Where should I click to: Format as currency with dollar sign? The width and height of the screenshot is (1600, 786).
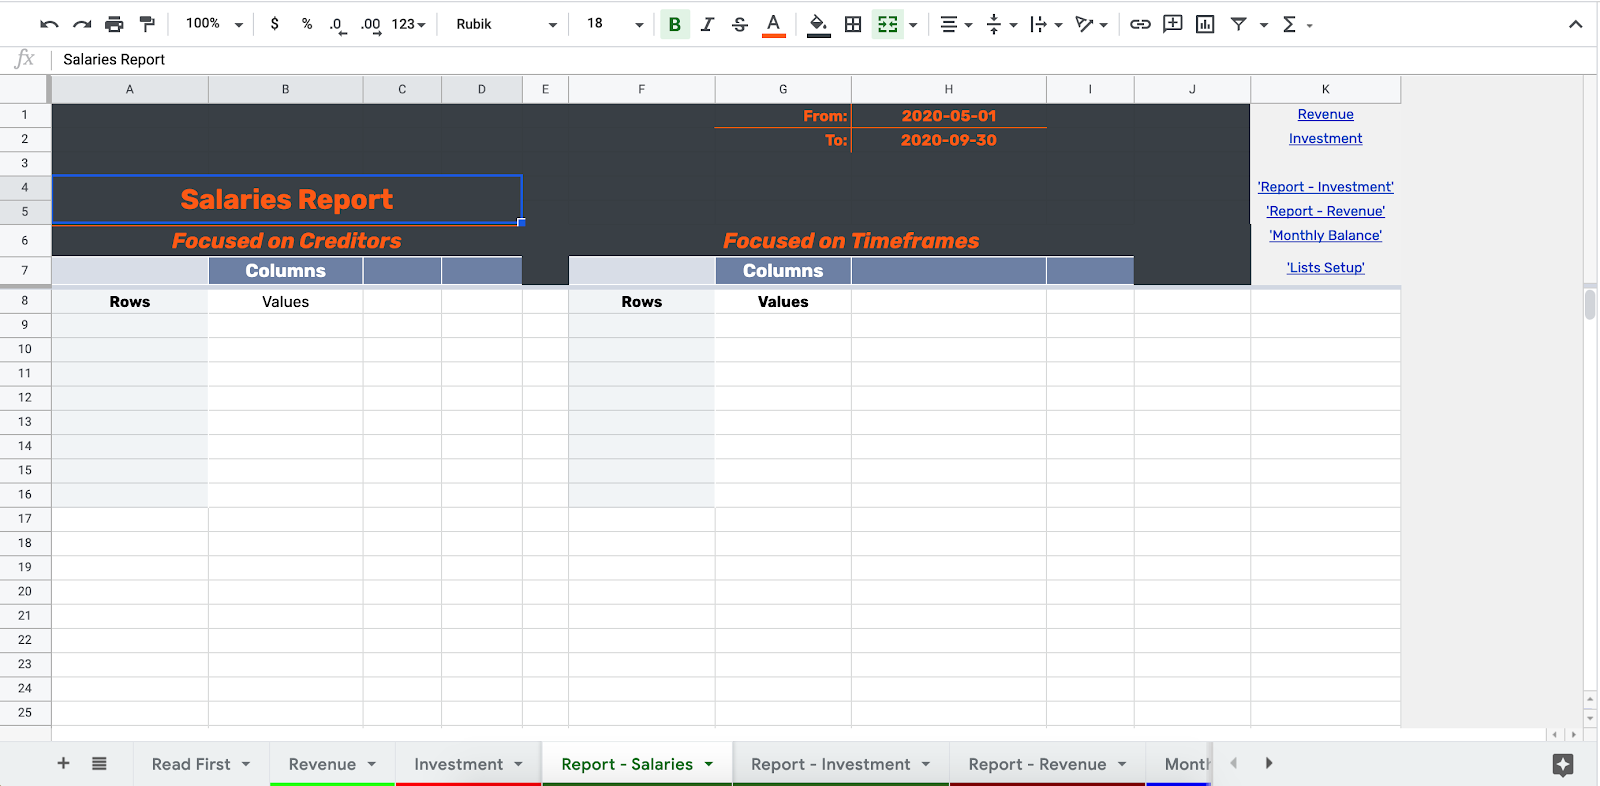coord(275,24)
